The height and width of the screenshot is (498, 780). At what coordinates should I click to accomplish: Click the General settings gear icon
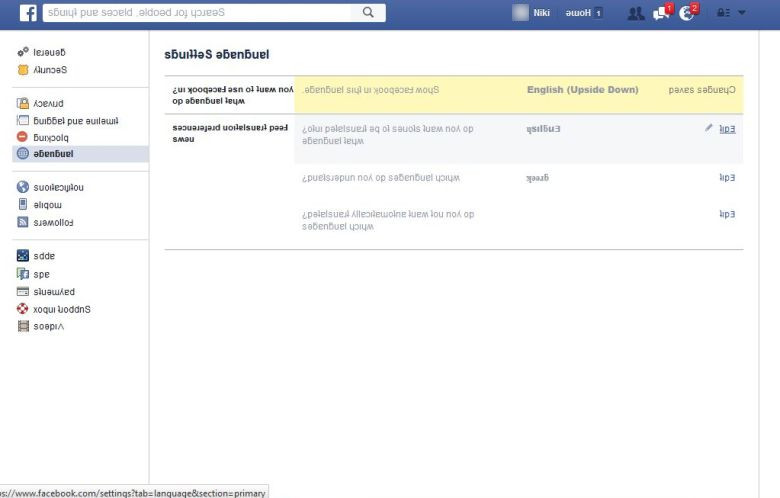tap(23, 52)
